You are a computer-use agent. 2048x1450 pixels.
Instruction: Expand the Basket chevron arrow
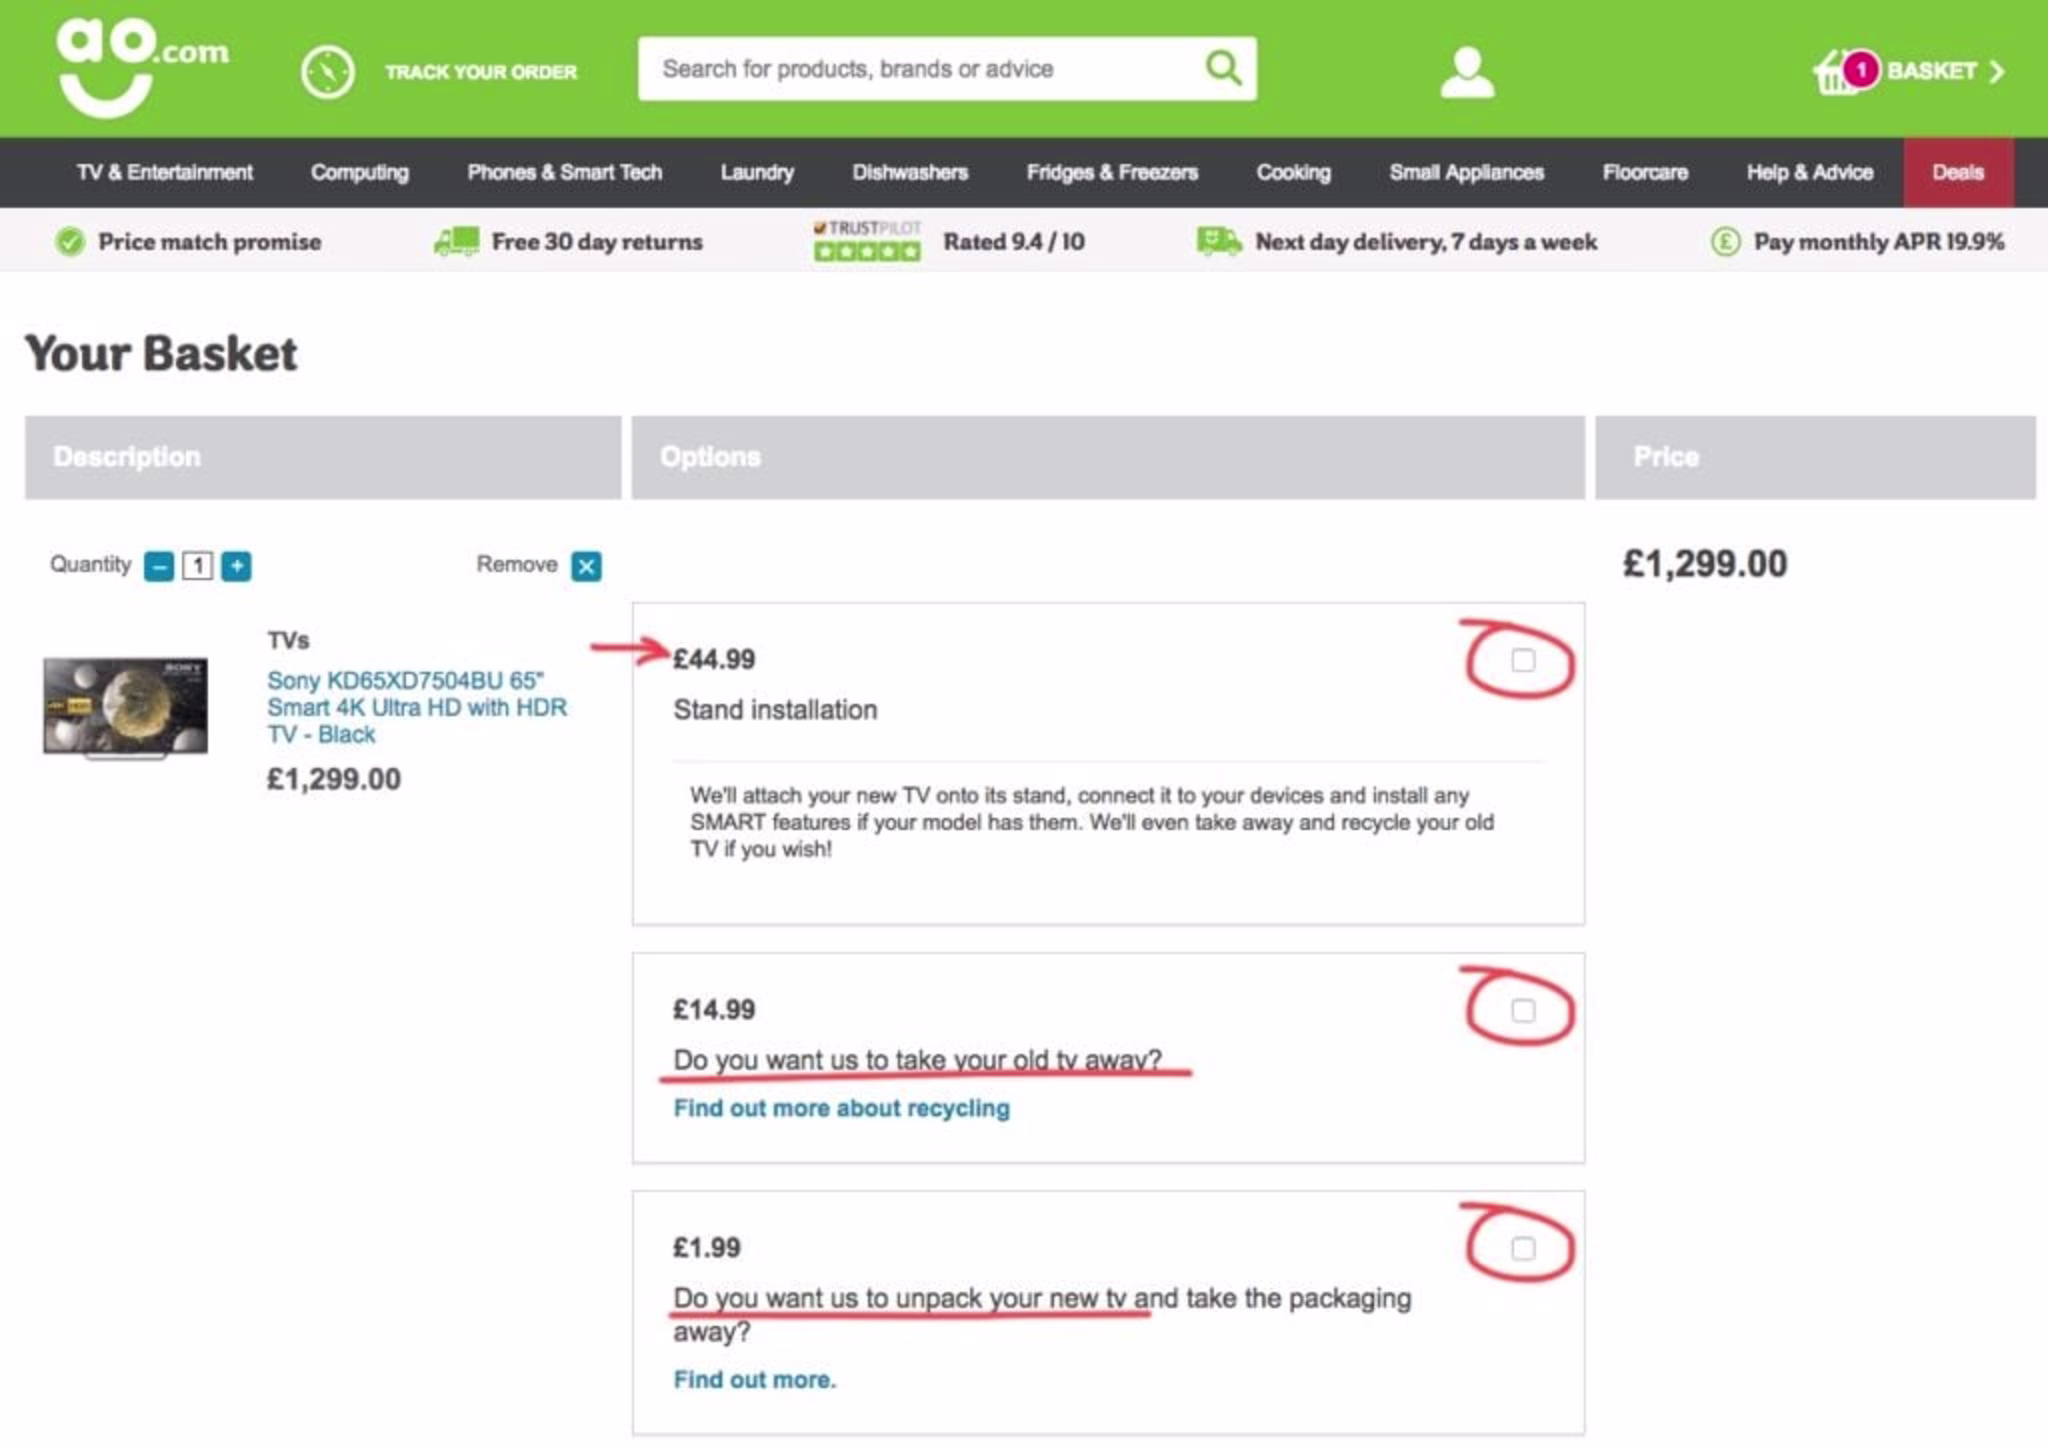(1996, 72)
